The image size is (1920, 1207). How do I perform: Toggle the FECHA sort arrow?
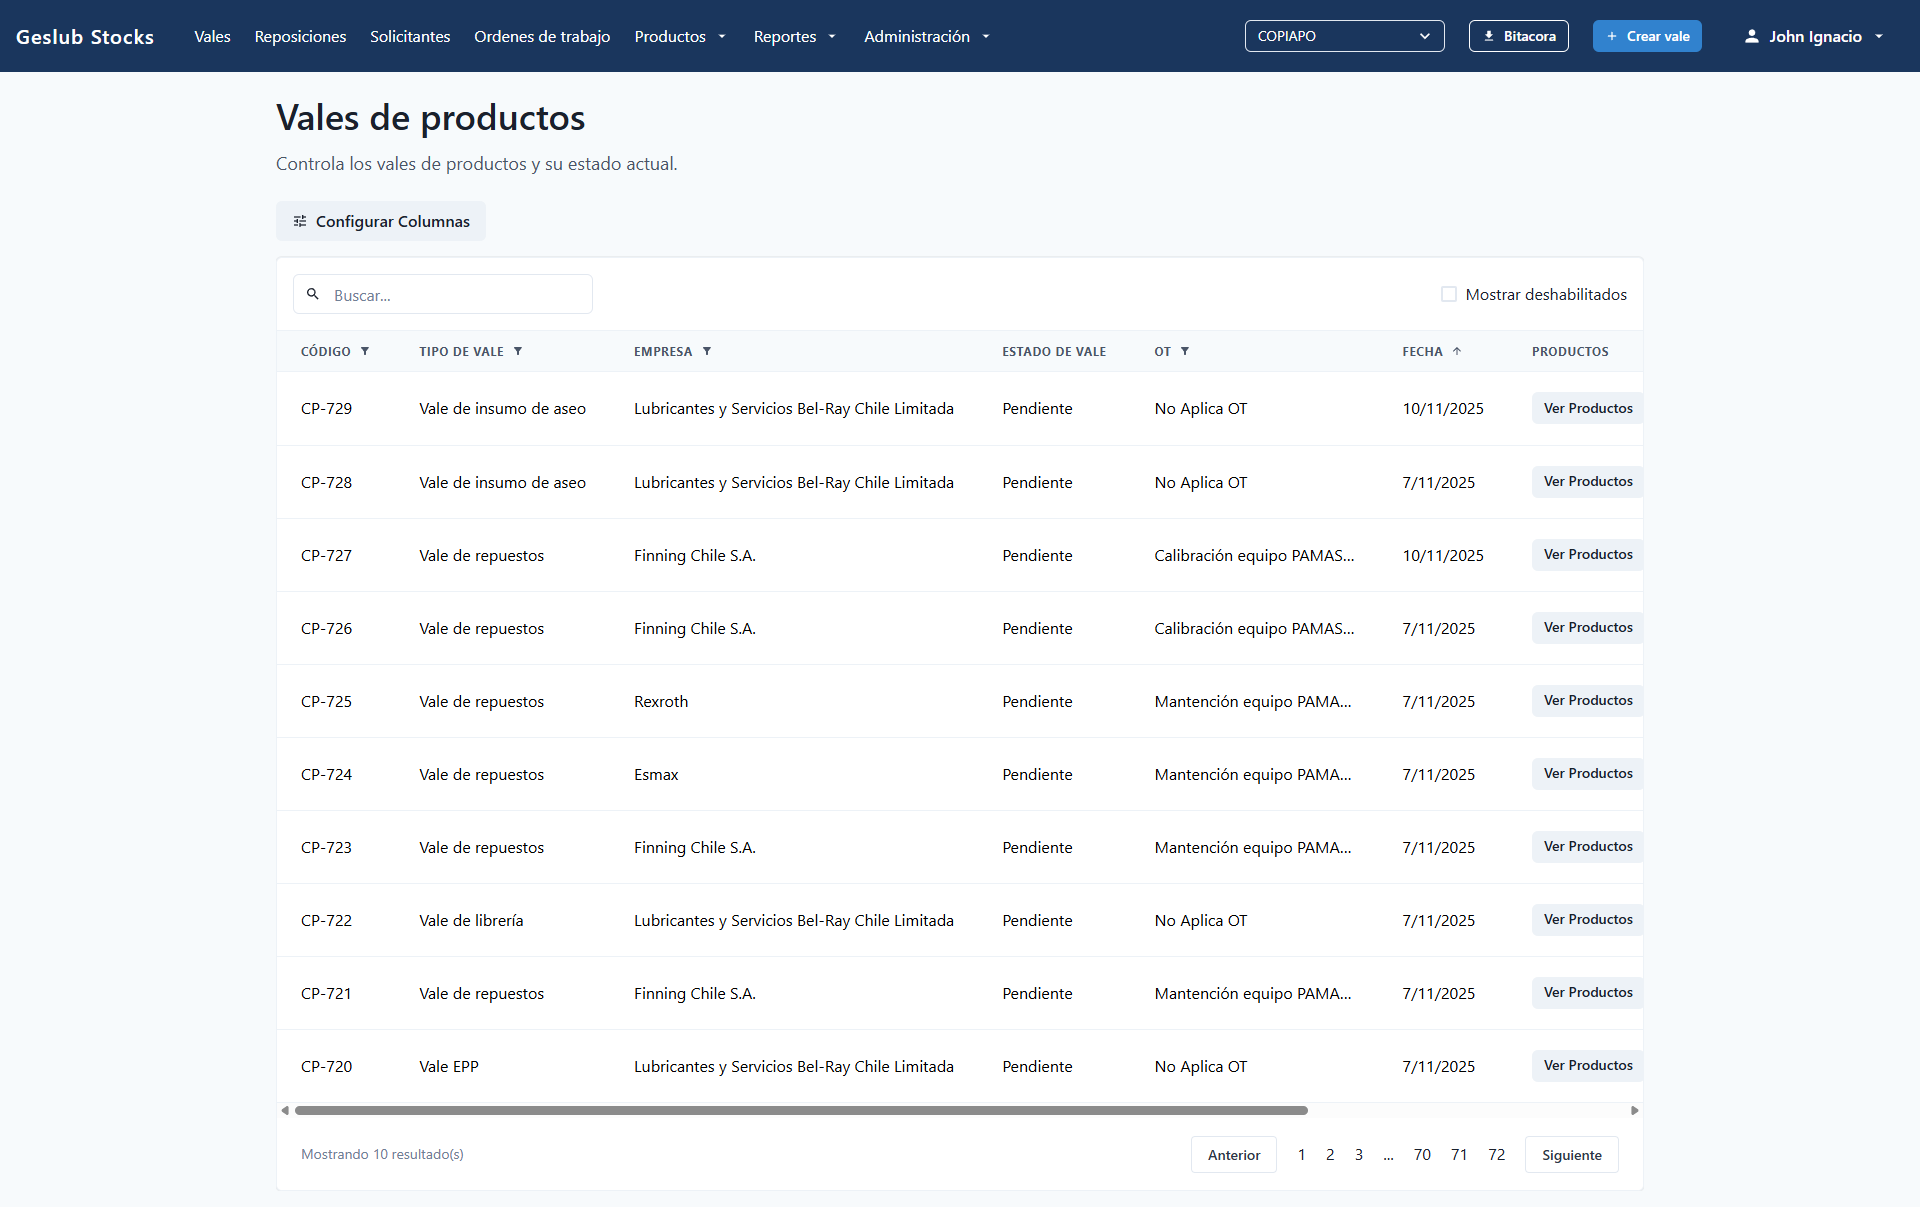(x=1457, y=352)
